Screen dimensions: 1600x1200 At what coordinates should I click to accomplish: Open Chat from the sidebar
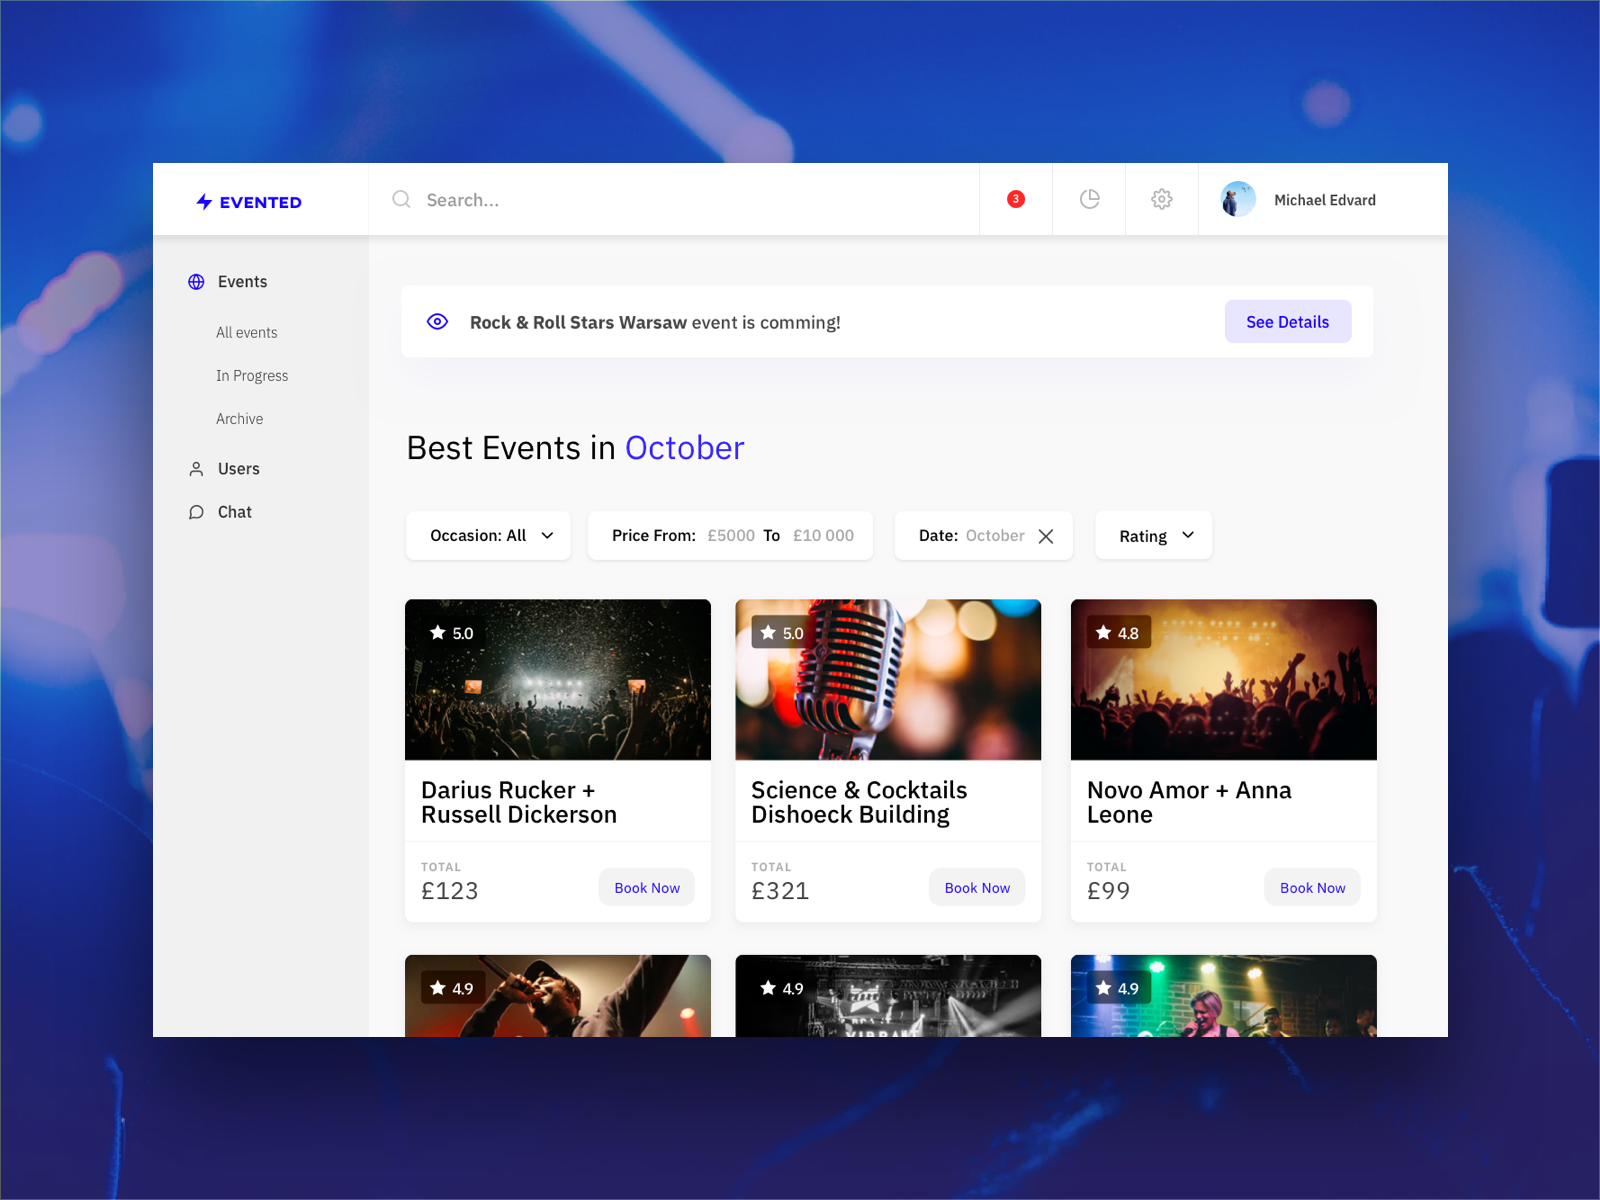tap(235, 512)
